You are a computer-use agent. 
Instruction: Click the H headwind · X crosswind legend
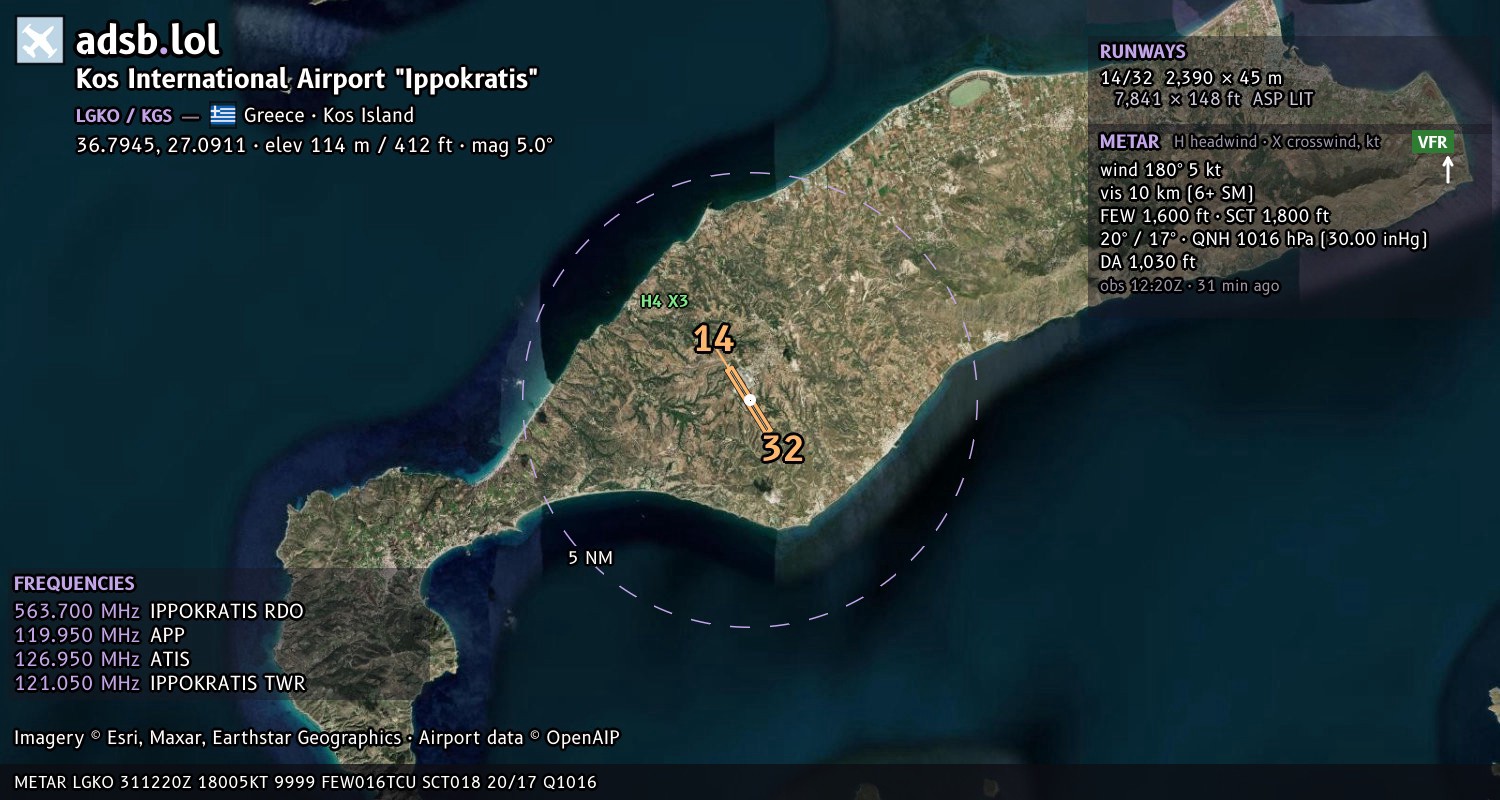click(x=1277, y=142)
